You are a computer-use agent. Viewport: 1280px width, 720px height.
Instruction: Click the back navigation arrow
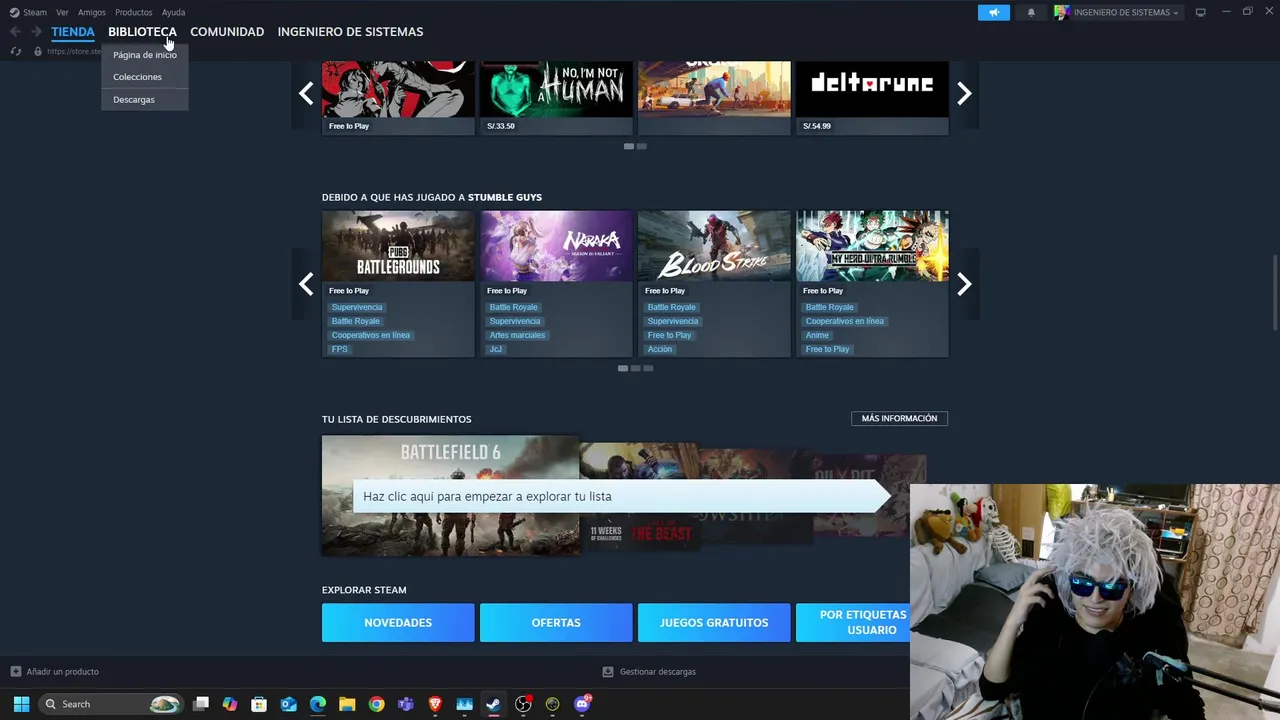click(x=15, y=32)
